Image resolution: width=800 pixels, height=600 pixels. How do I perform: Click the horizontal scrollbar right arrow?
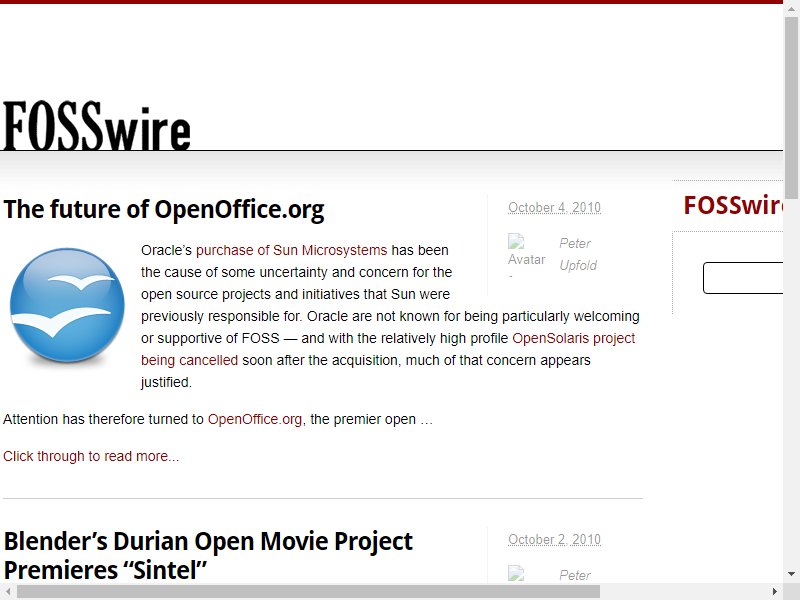click(774, 592)
